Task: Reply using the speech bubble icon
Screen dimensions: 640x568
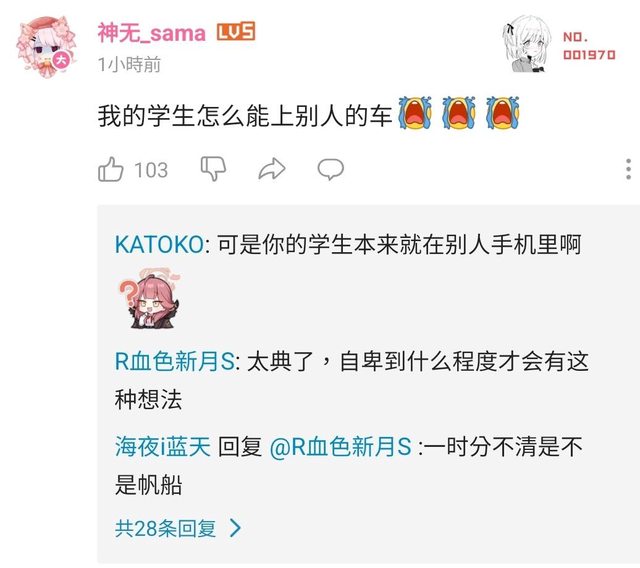Action: click(x=331, y=169)
